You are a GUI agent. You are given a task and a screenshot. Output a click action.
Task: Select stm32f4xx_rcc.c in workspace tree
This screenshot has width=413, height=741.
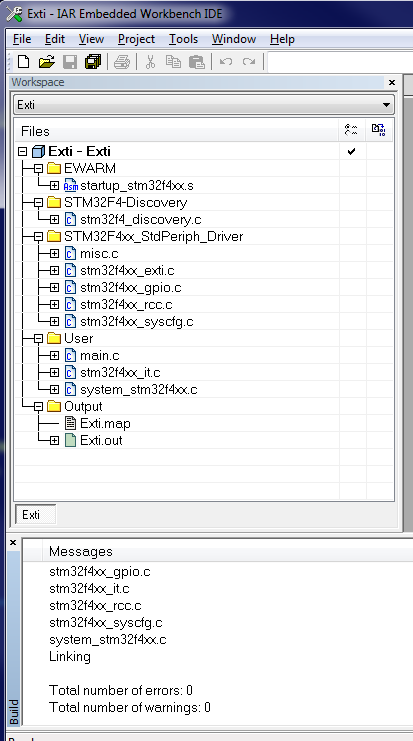point(126,304)
